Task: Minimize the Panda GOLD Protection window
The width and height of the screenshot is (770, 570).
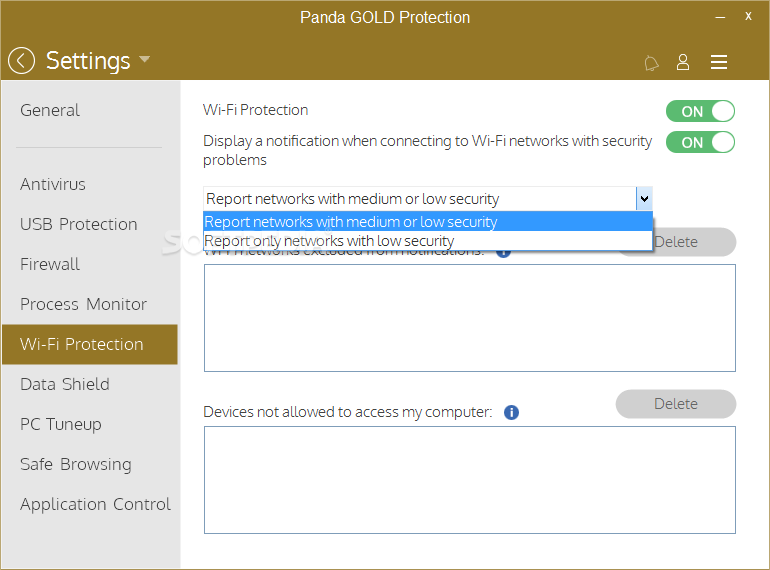Action: tap(720, 17)
